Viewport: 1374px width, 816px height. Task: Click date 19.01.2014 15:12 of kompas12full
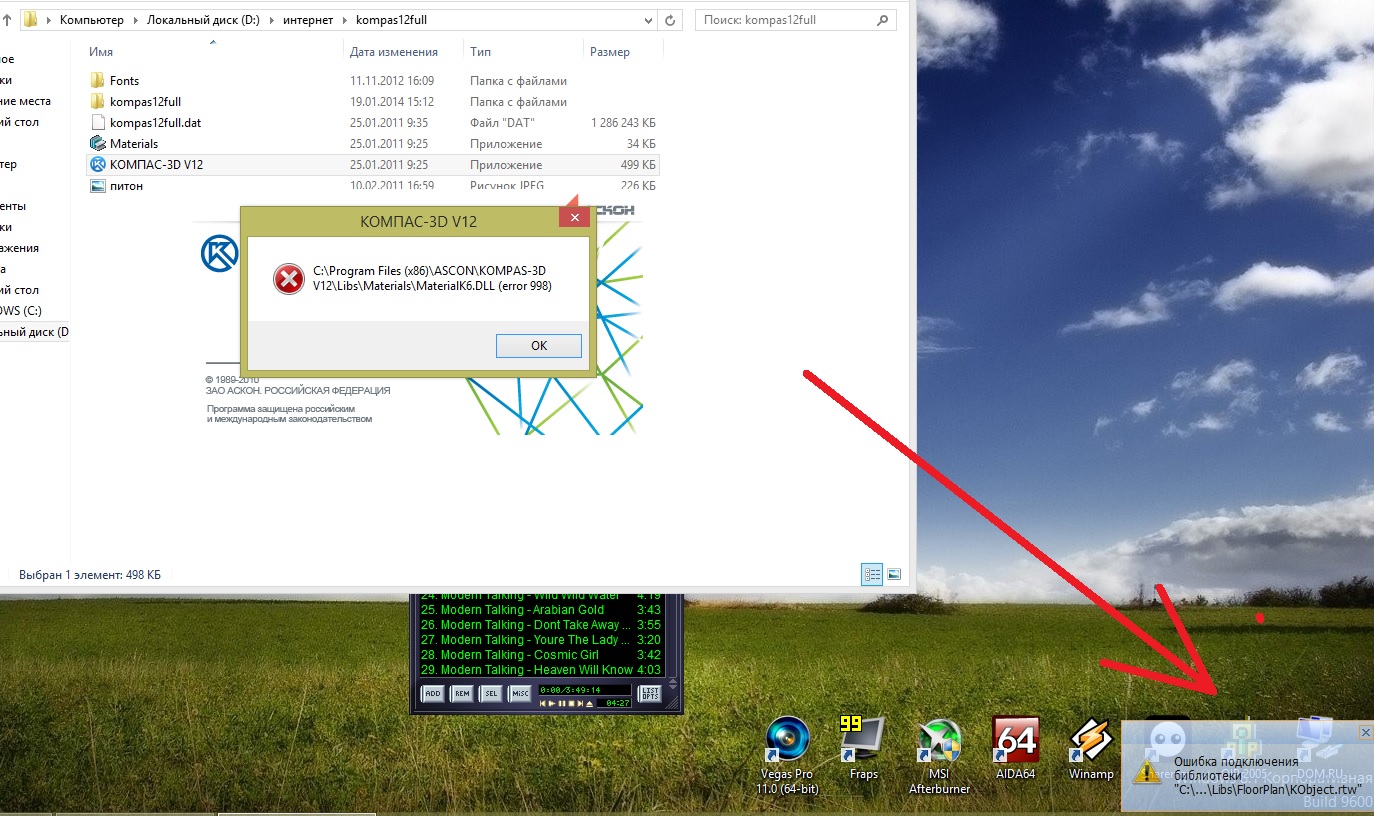392,102
